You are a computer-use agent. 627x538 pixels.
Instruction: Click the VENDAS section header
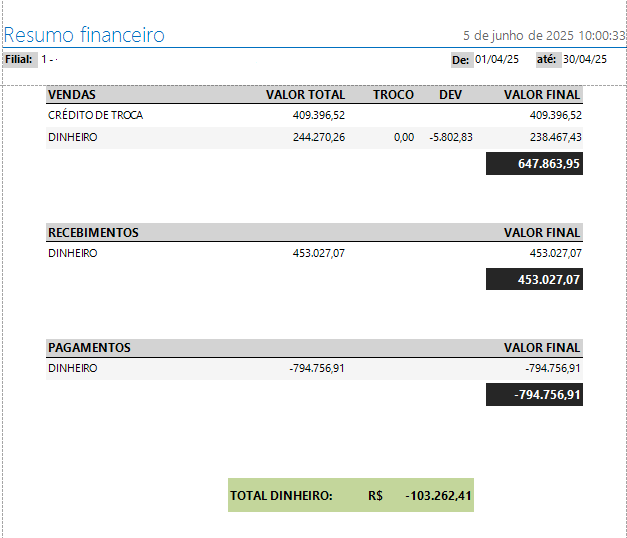pyautogui.click(x=72, y=95)
